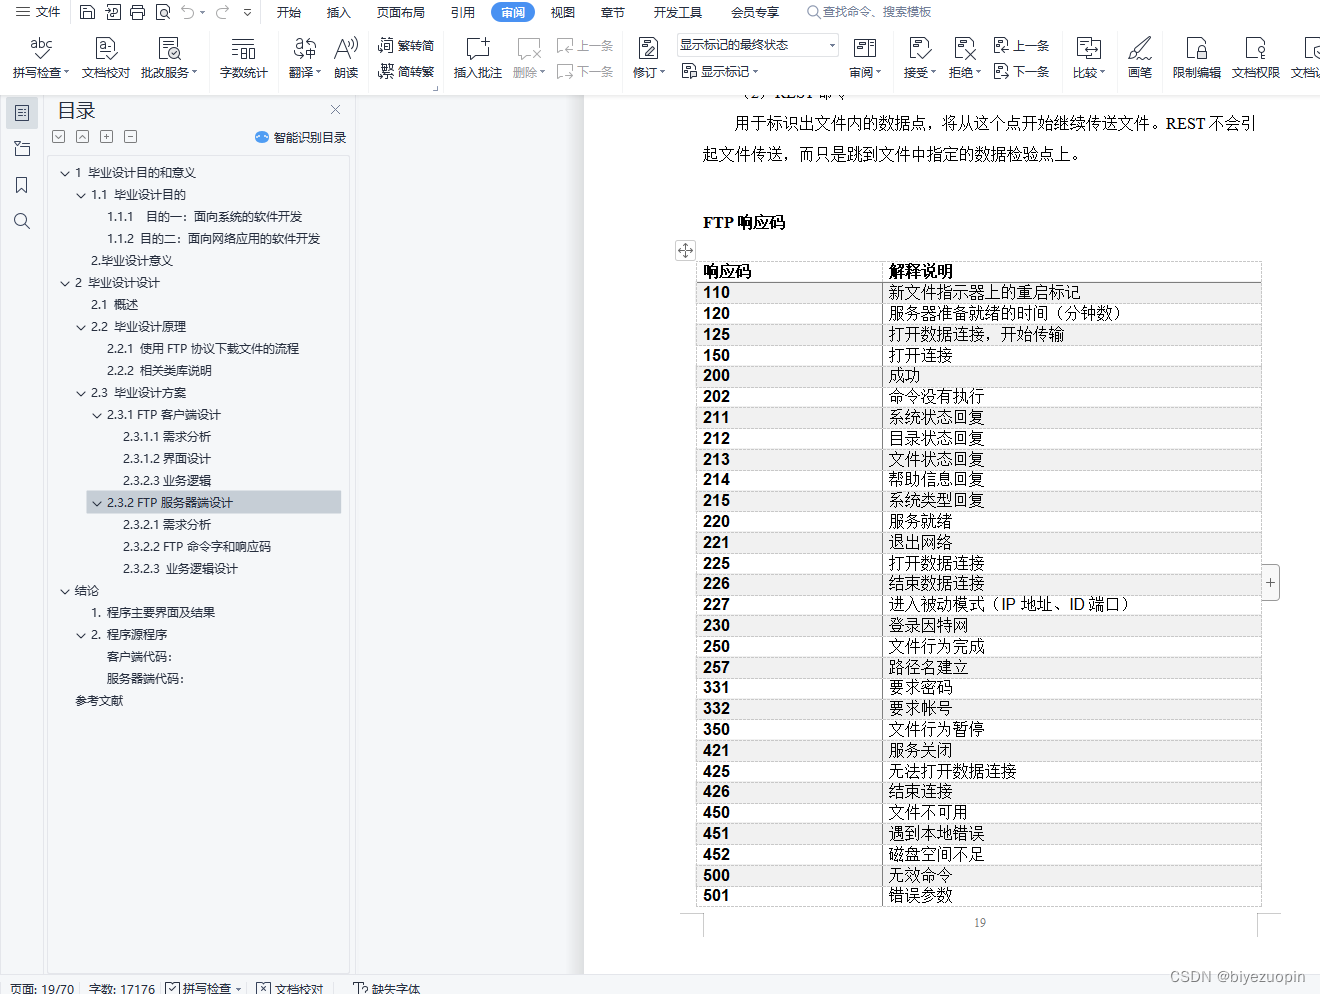Click the plus button at the table's right edge
Screen dimensions: 1320x994
coord(1270,582)
